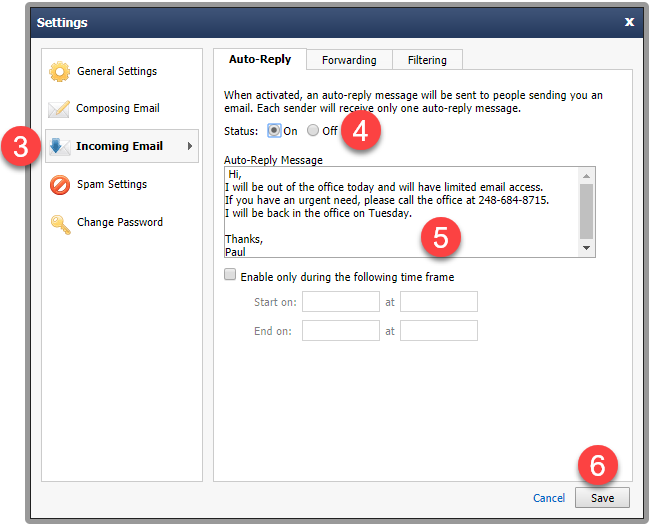
Task: Open the Filtering tab
Action: [x=427, y=60]
